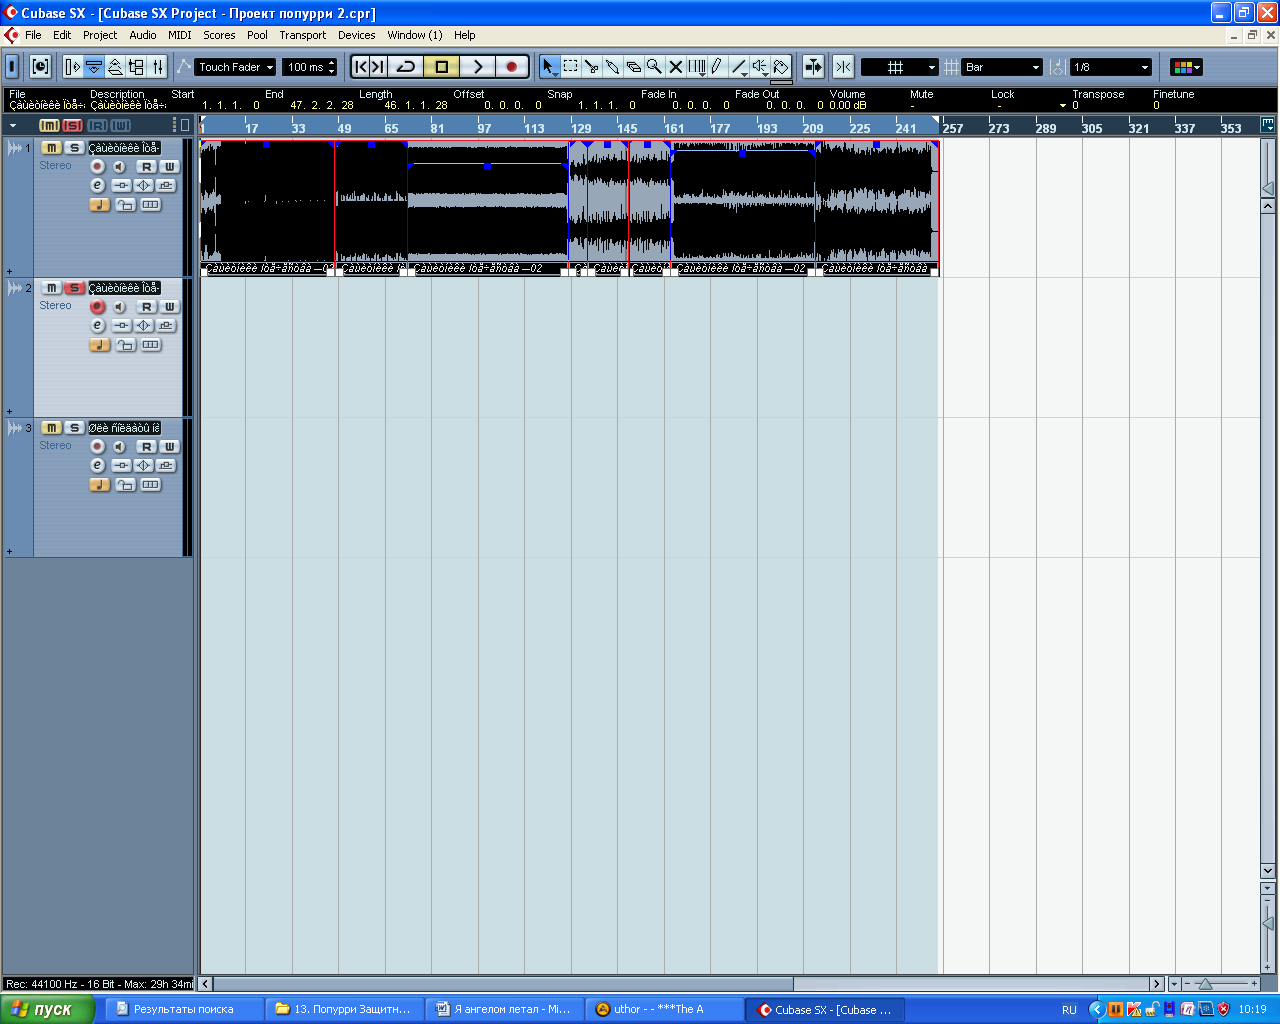This screenshot has height=1024, width=1280.
Task: Open the Windows Start "пуск" button
Action: click(x=47, y=1009)
